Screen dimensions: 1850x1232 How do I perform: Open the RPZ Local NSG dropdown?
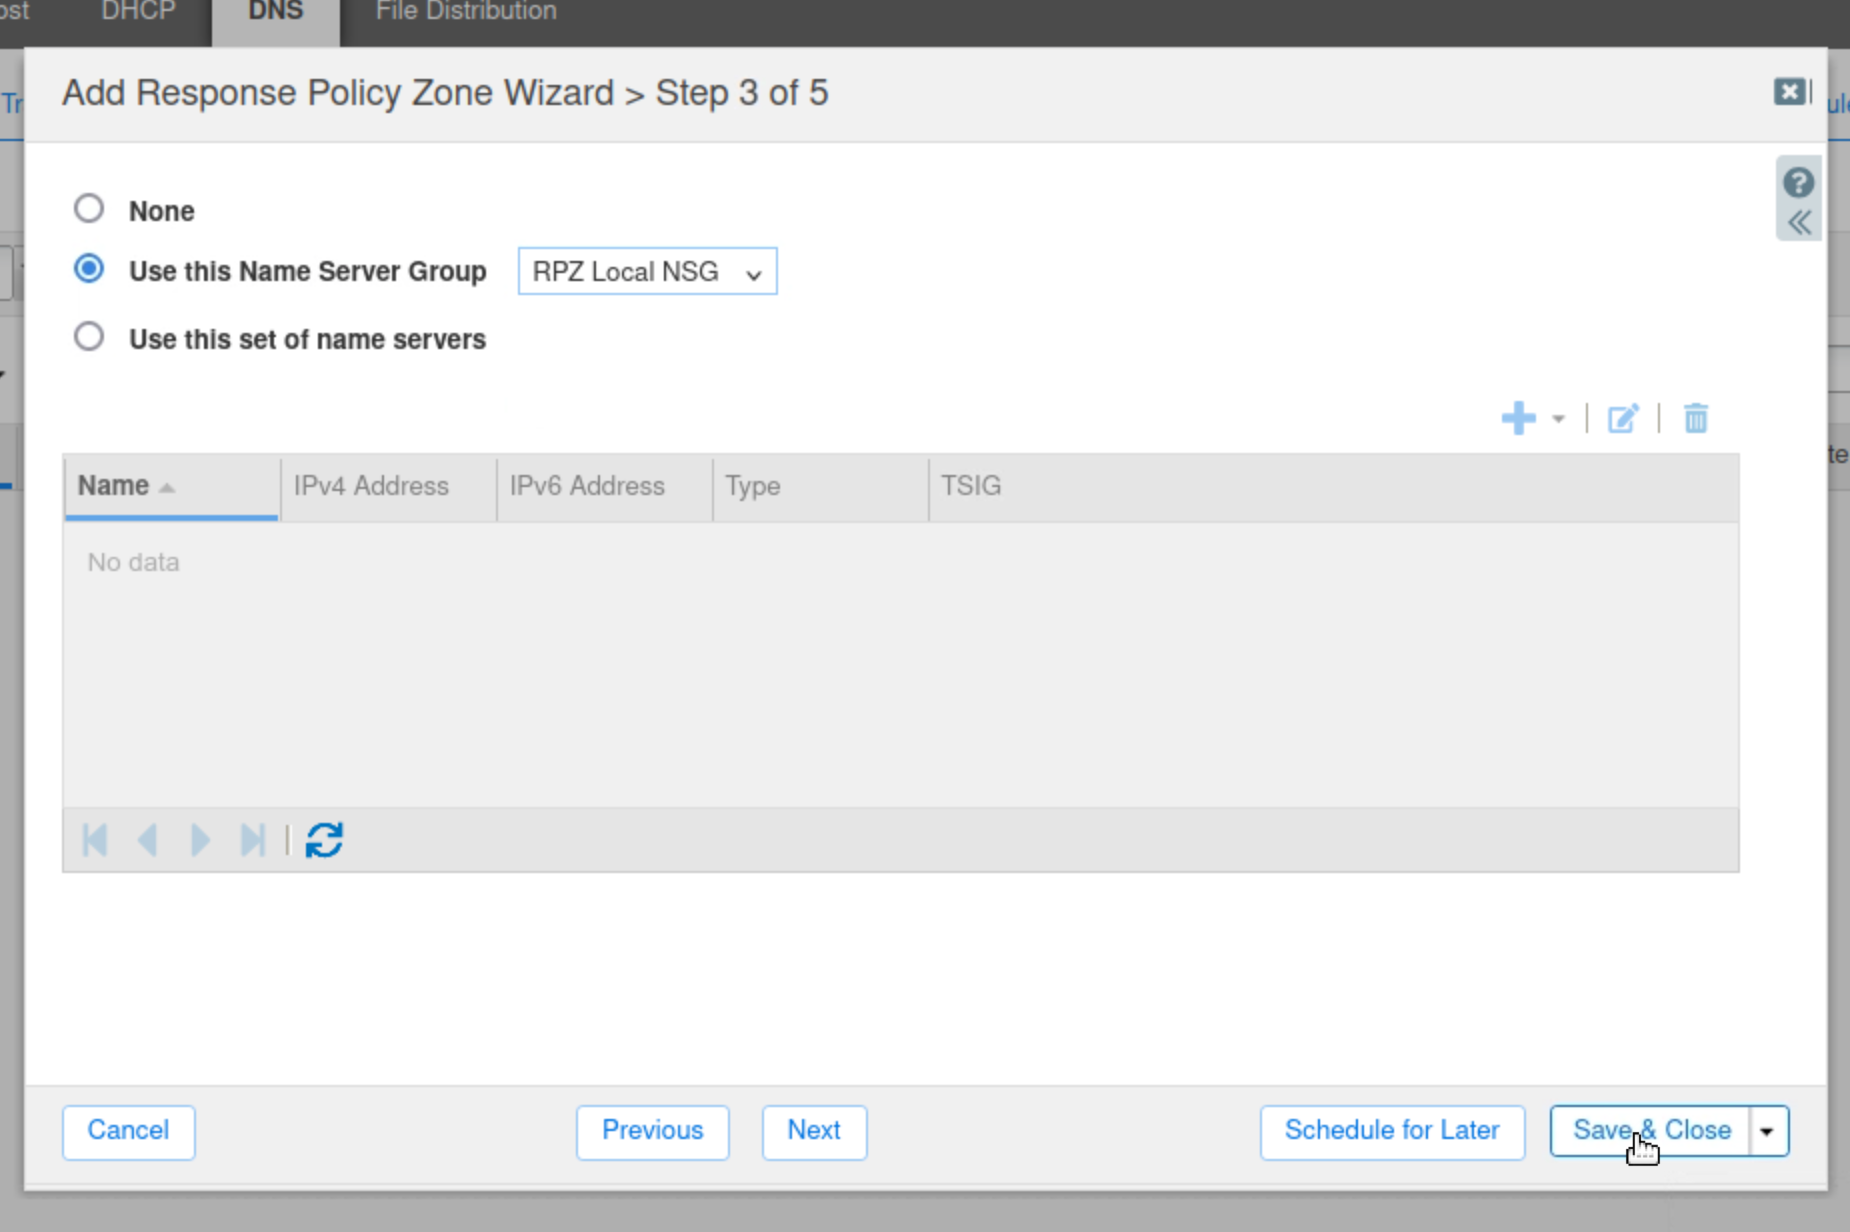(x=647, y=272)
